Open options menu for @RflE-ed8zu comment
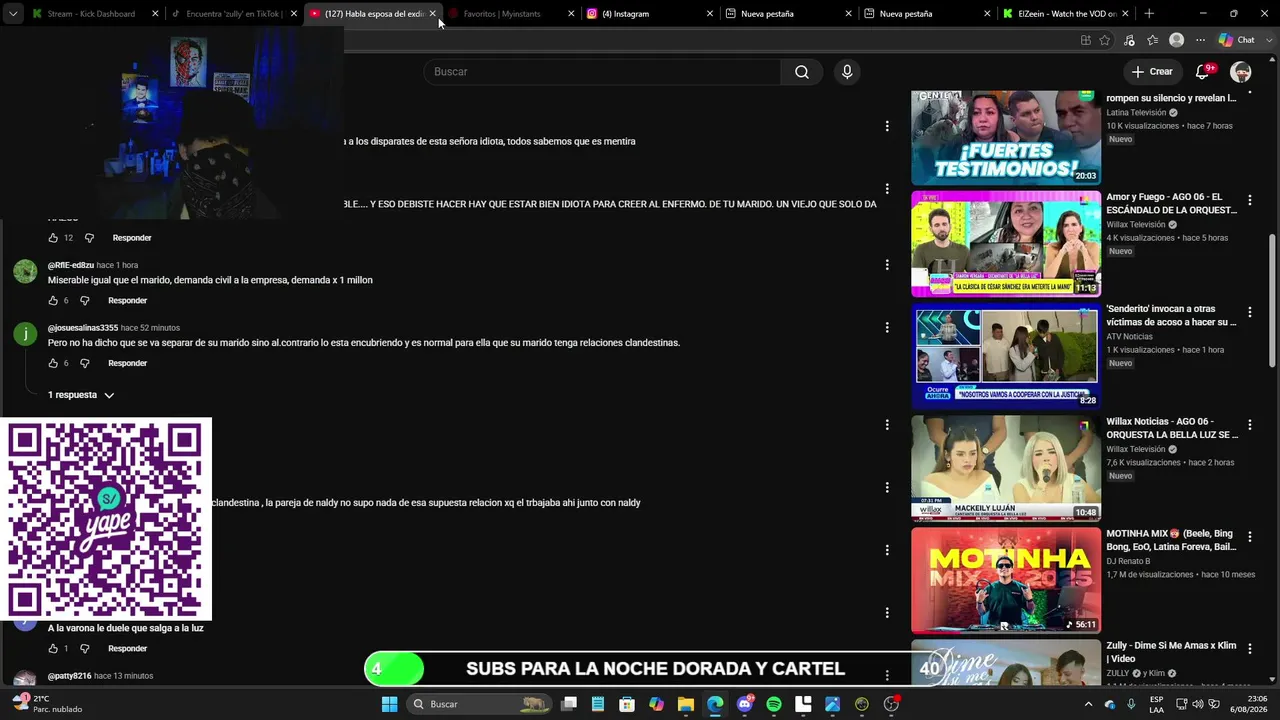Screen dimensions: 1280x720 tap(886, 265)
